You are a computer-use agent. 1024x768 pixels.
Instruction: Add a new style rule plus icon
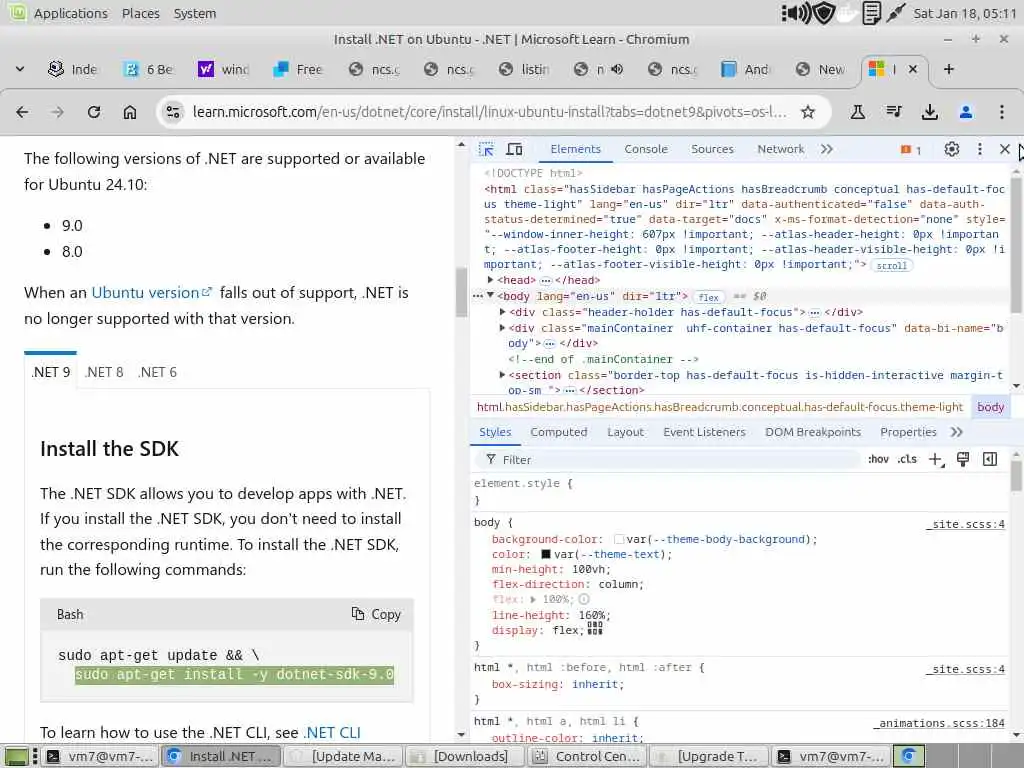pyautogui.click(x=936, y=460)
